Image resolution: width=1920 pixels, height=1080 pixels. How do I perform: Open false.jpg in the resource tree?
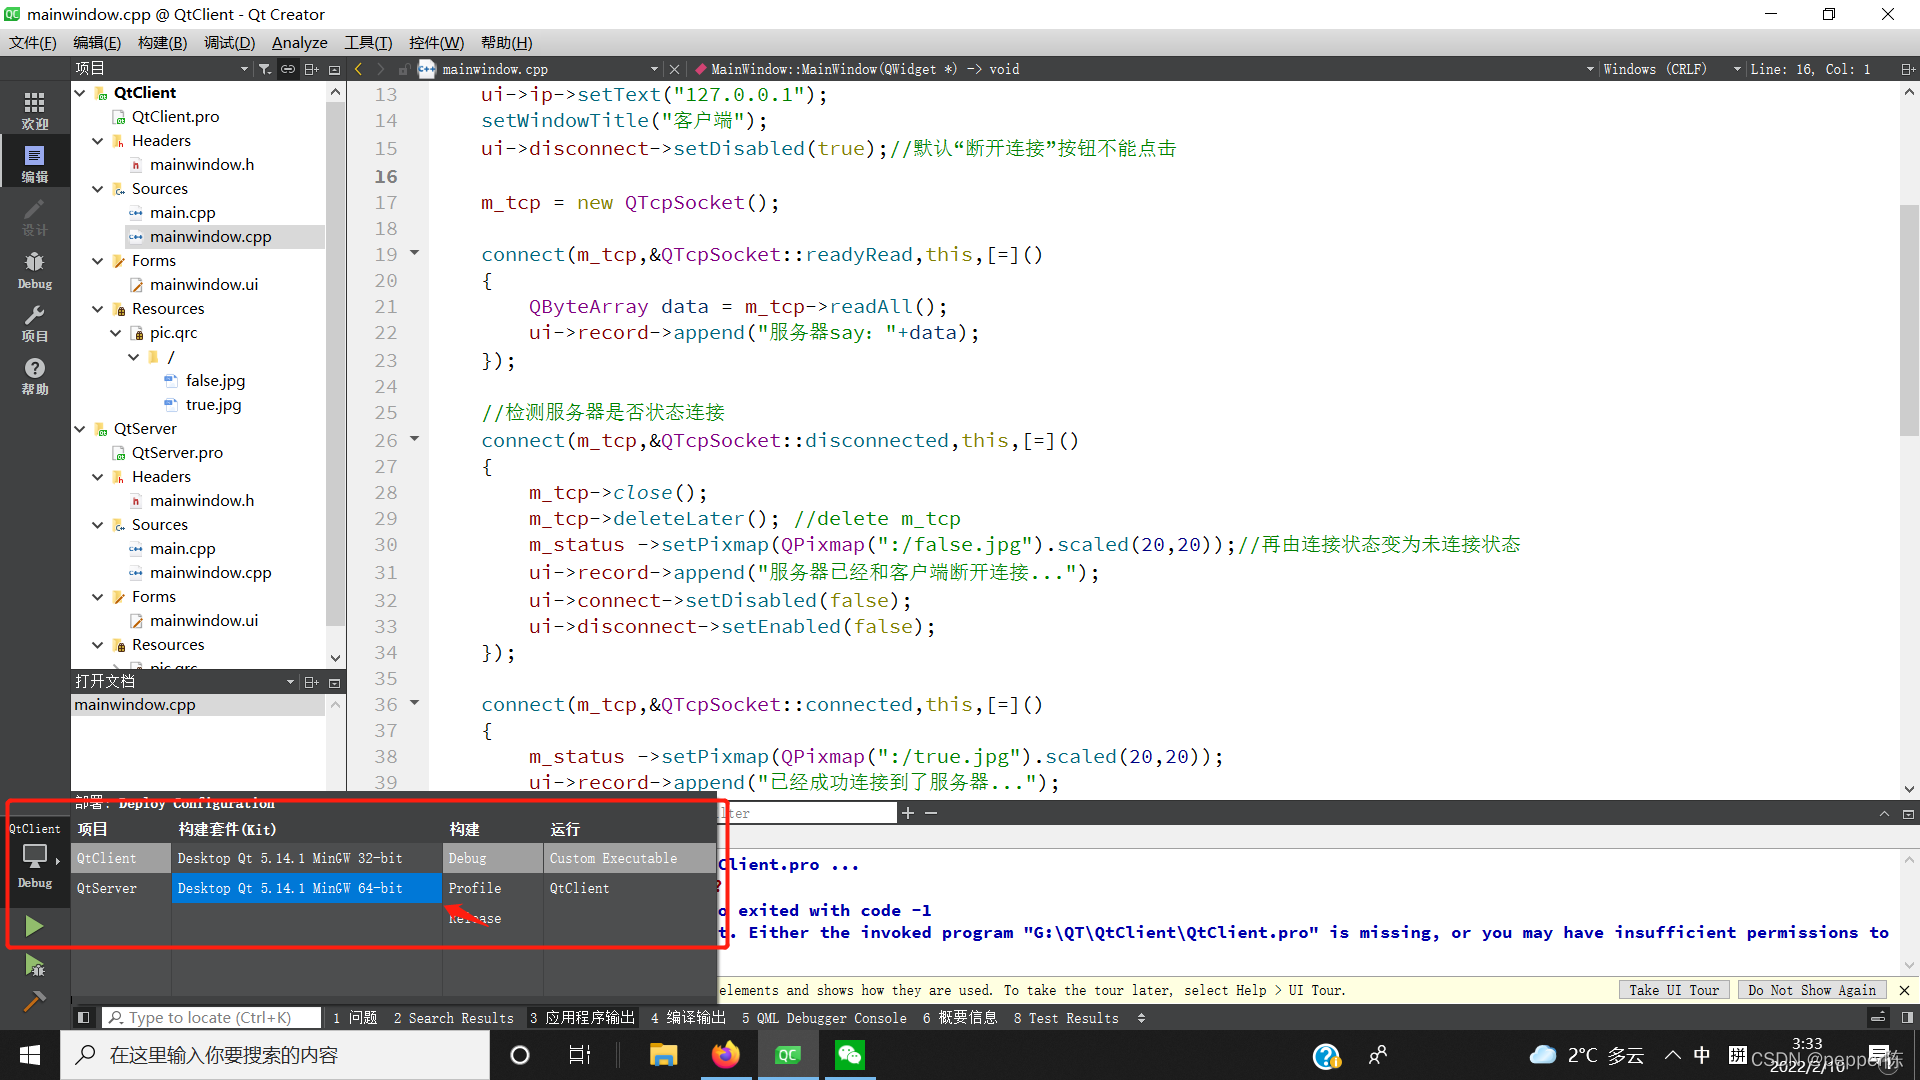215,381
